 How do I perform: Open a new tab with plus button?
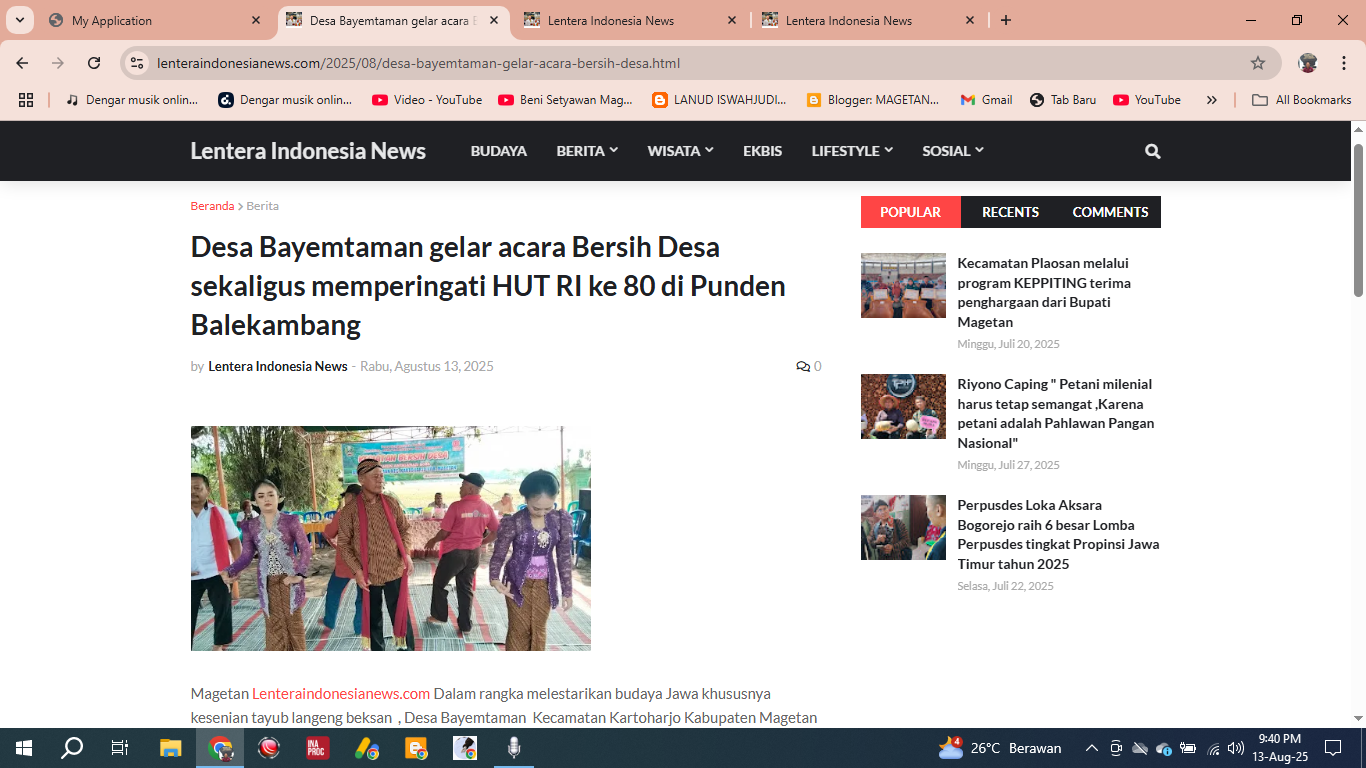tap(1006, 20)
